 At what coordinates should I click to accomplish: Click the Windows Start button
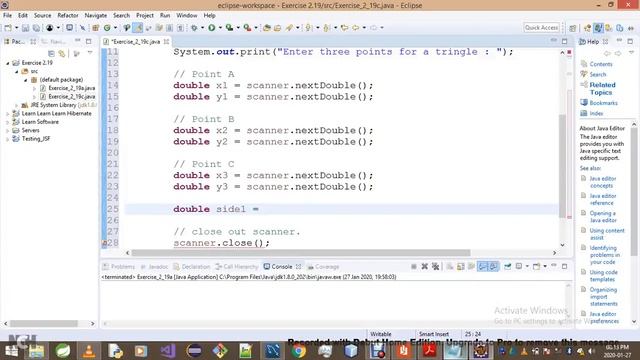coord(11,351)
